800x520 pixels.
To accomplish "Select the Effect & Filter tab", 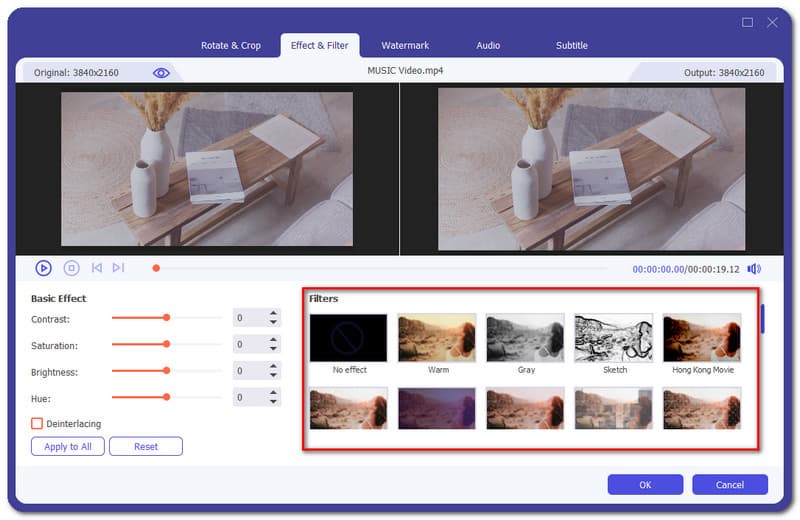I will (319, 45).
